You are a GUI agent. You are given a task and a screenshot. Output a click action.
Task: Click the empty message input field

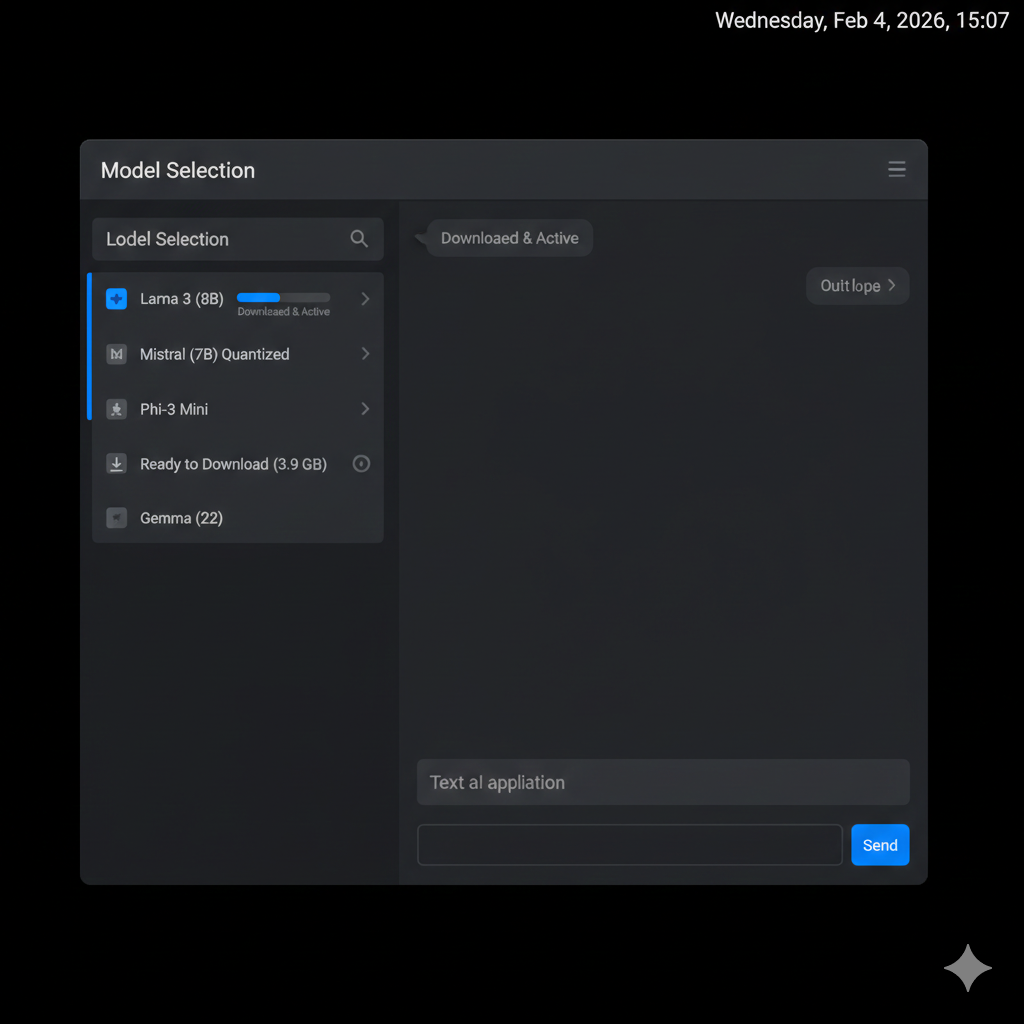click(629, 845)
